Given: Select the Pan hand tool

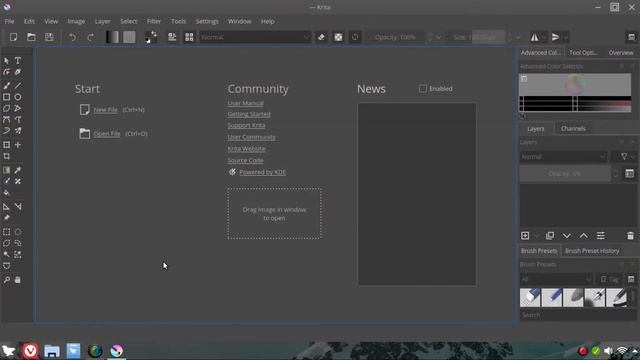Looking at the screenshot, I should click(18, 280).
